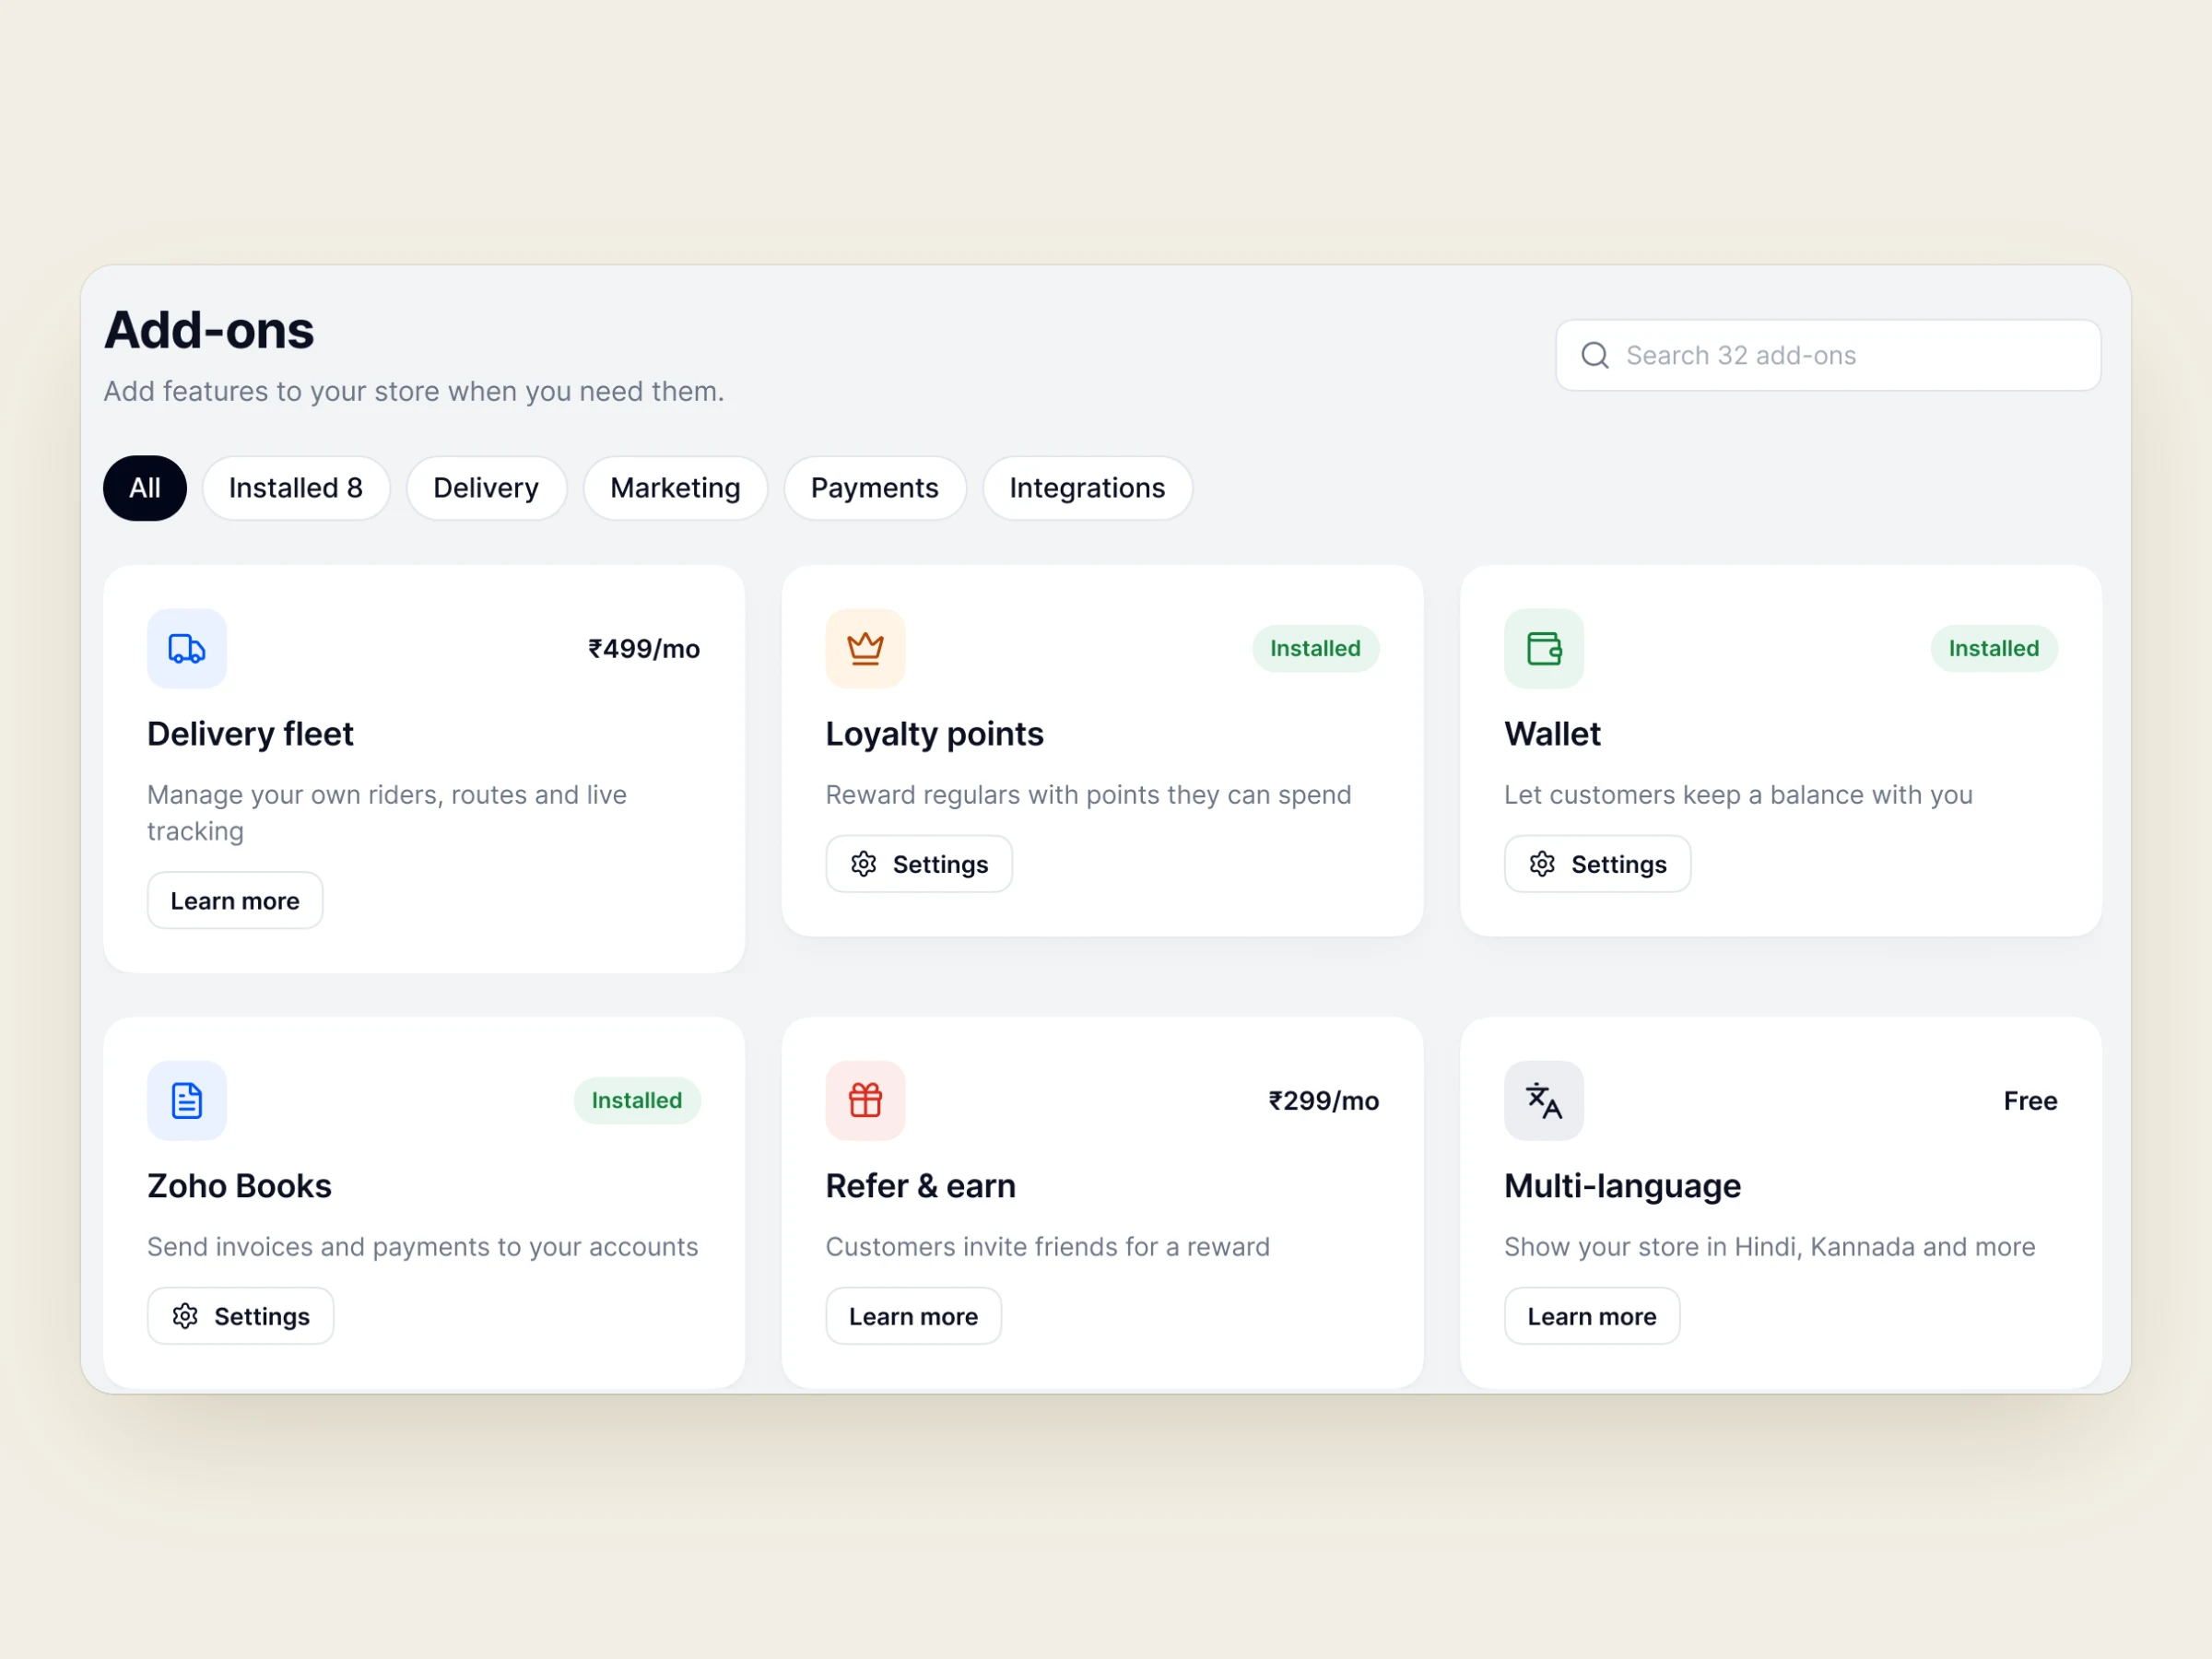This screenshot has width=2212, height=1659.
Task: Click the gear icon in Wallet Settings
Action: (x=1542, y=864)
